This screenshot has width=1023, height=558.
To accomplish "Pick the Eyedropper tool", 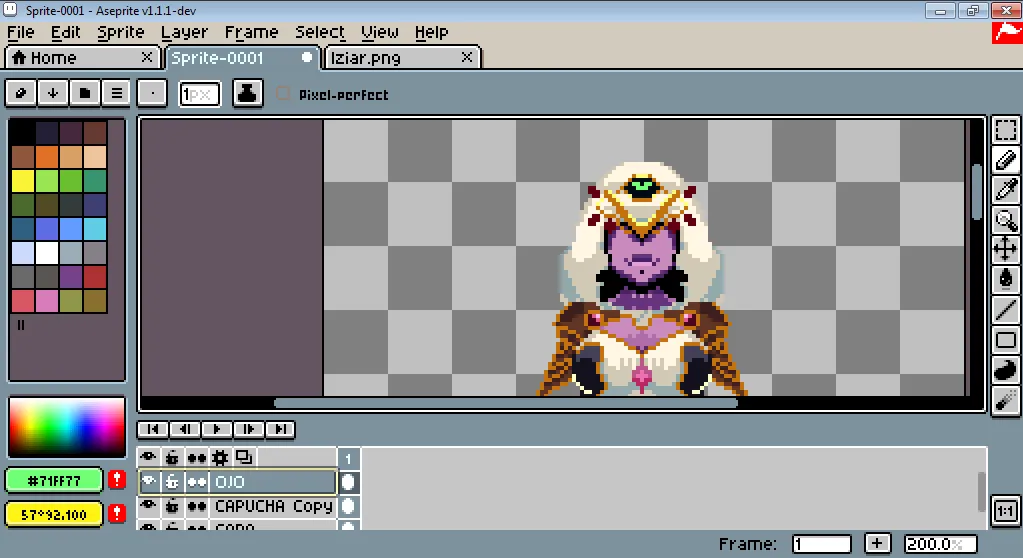I will point(1005,190).
